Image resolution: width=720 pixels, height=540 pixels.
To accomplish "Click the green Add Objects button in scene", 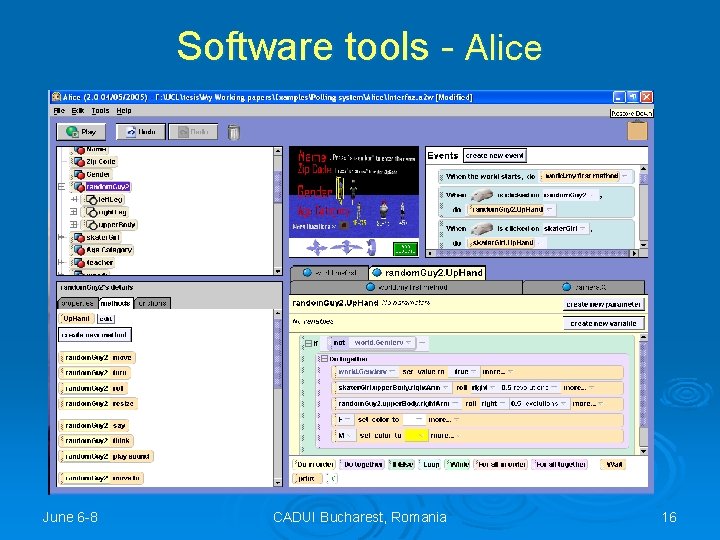I will coord(405,249).
